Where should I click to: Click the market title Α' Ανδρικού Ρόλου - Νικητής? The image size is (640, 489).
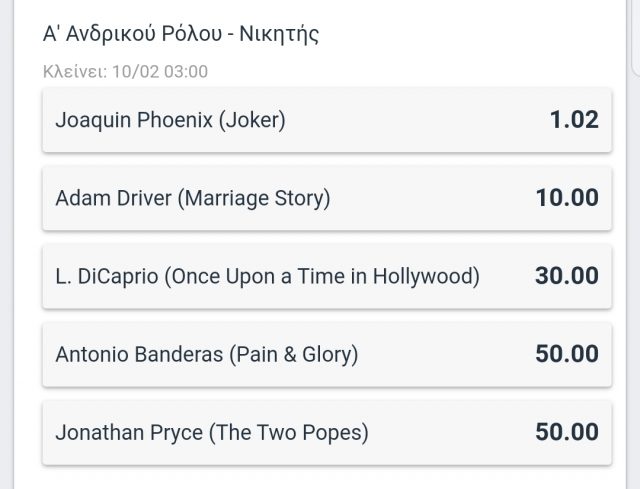181,33
